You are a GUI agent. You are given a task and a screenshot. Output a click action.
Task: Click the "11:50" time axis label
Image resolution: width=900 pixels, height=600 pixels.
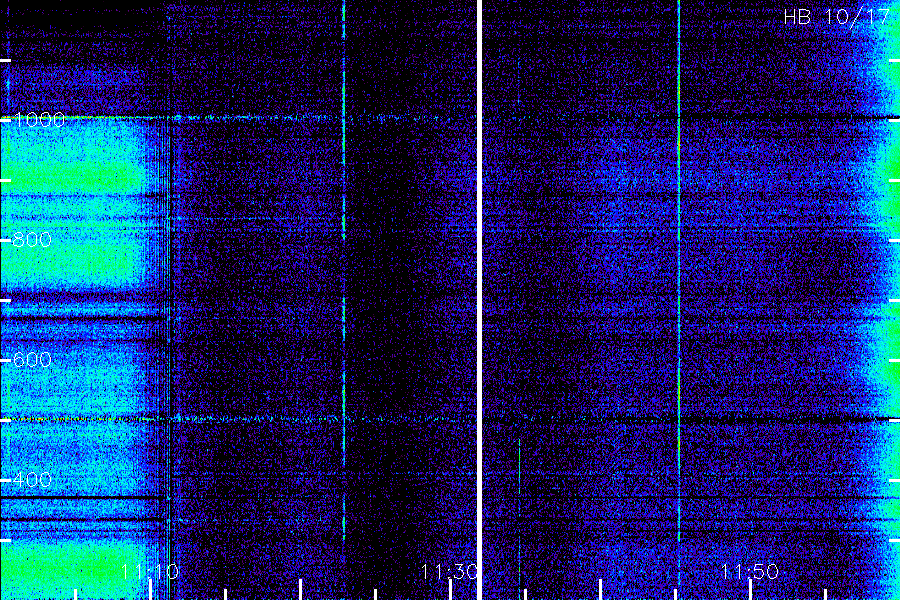coord(750,571)
